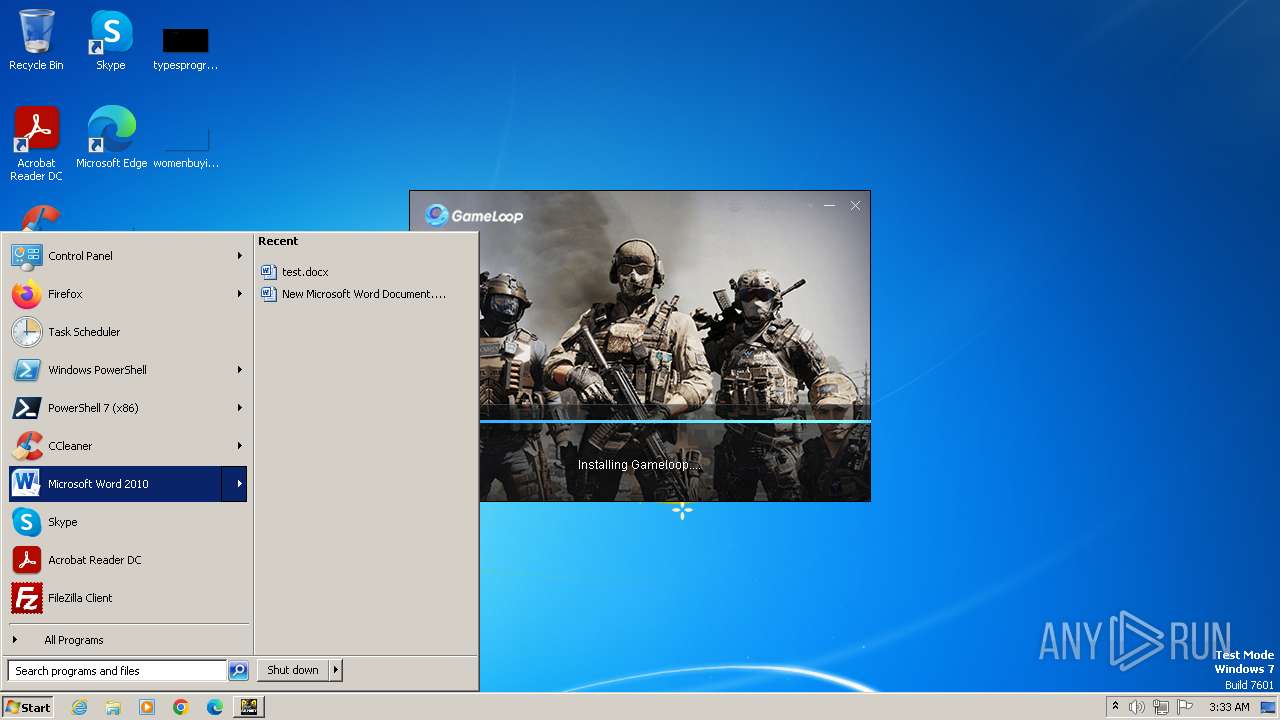Open Skype icon in Start menu
This screenshot has width=1280, height=720.
26,522
